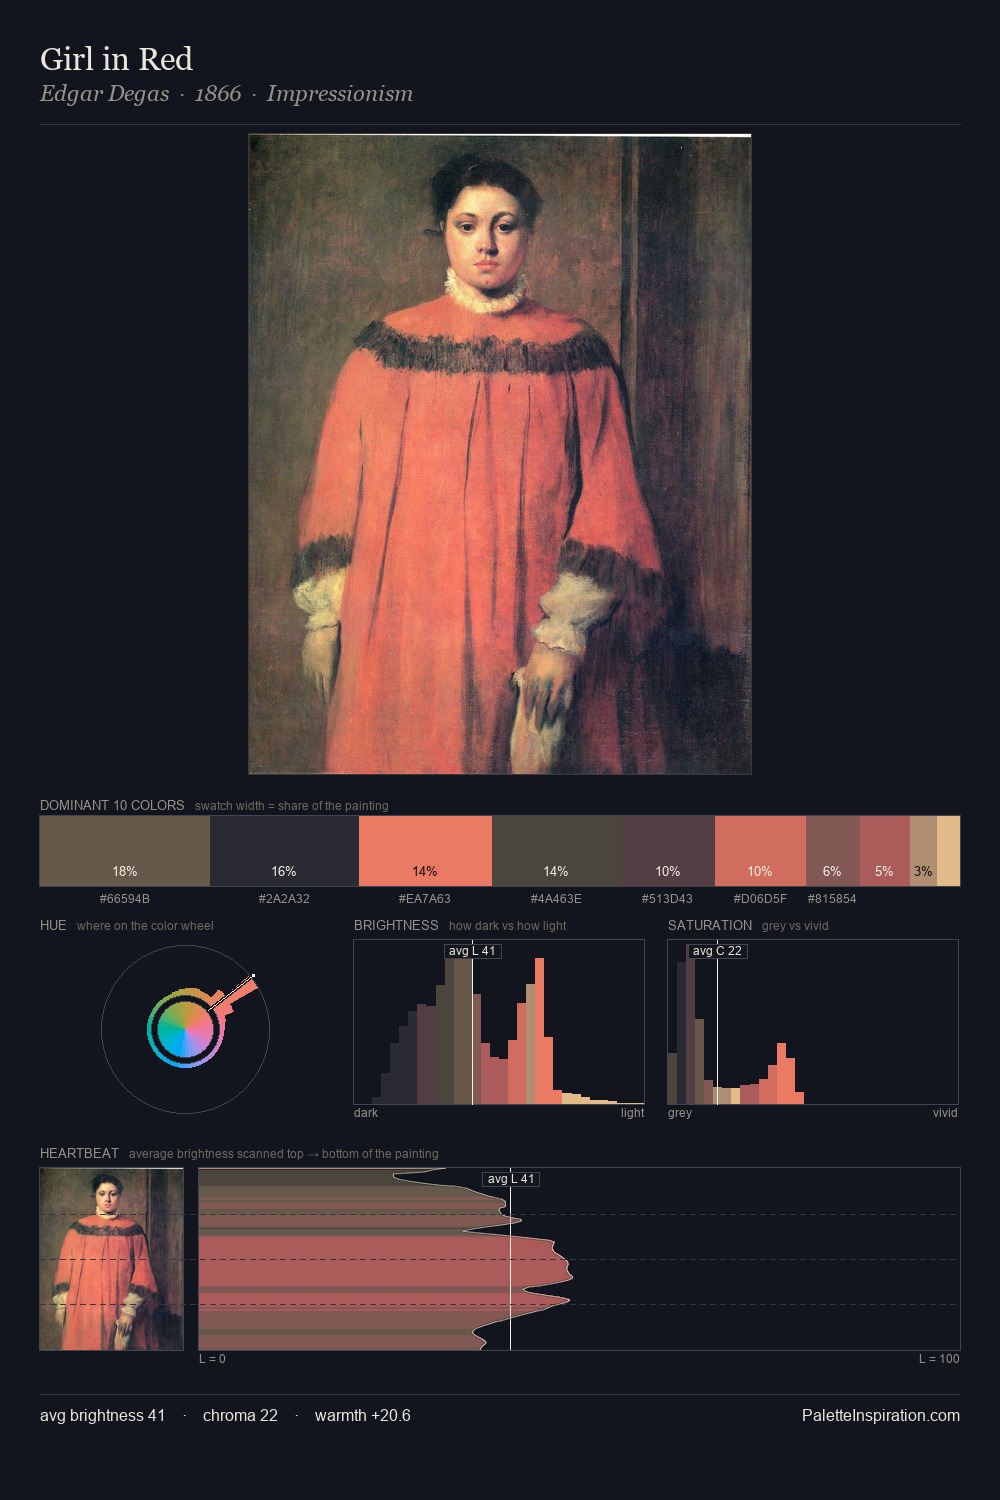This screenshot has height=1500, width=1000.
Task: Click the hex code '#66594B'
Action: (125, 899)
